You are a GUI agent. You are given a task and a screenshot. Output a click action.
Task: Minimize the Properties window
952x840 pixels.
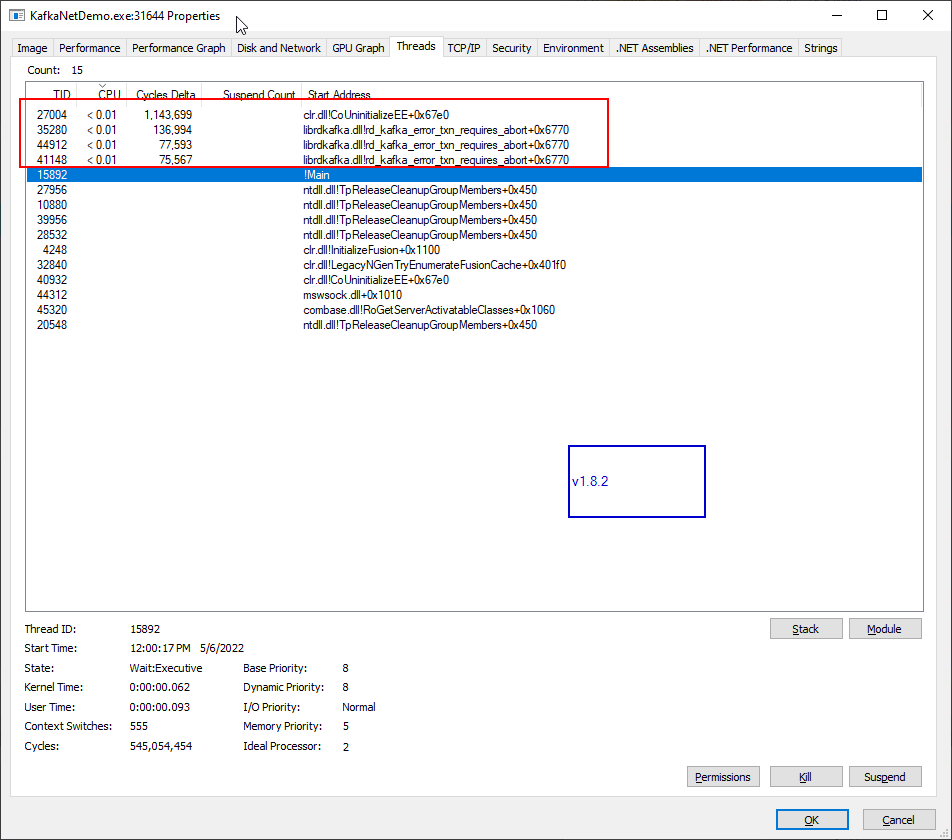837,15
